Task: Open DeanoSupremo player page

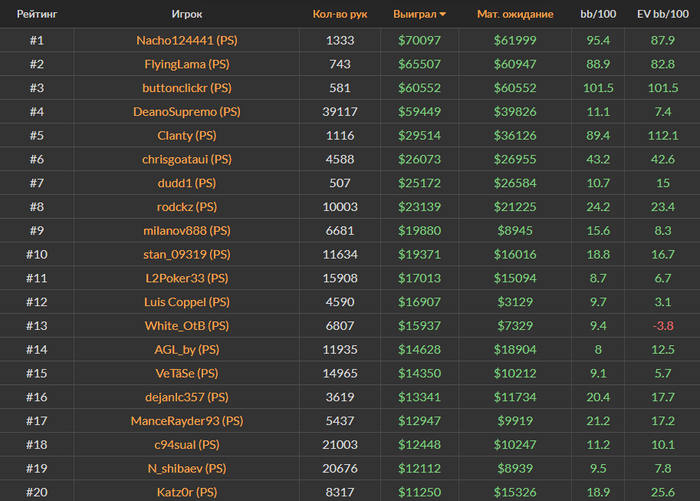Action: pyautogui.click(x=187, y=112)
